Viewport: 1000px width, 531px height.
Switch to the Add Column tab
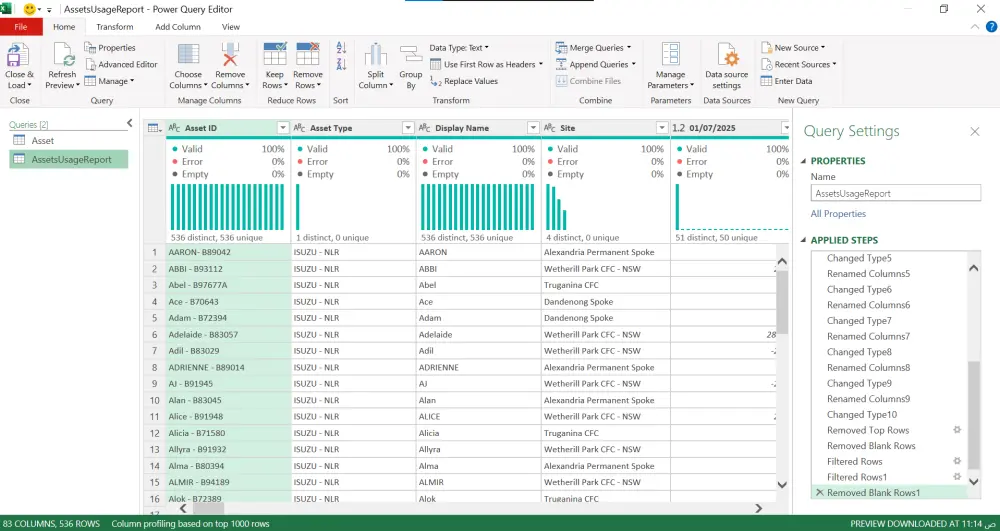pyautogui.click(x=178, y=27)
